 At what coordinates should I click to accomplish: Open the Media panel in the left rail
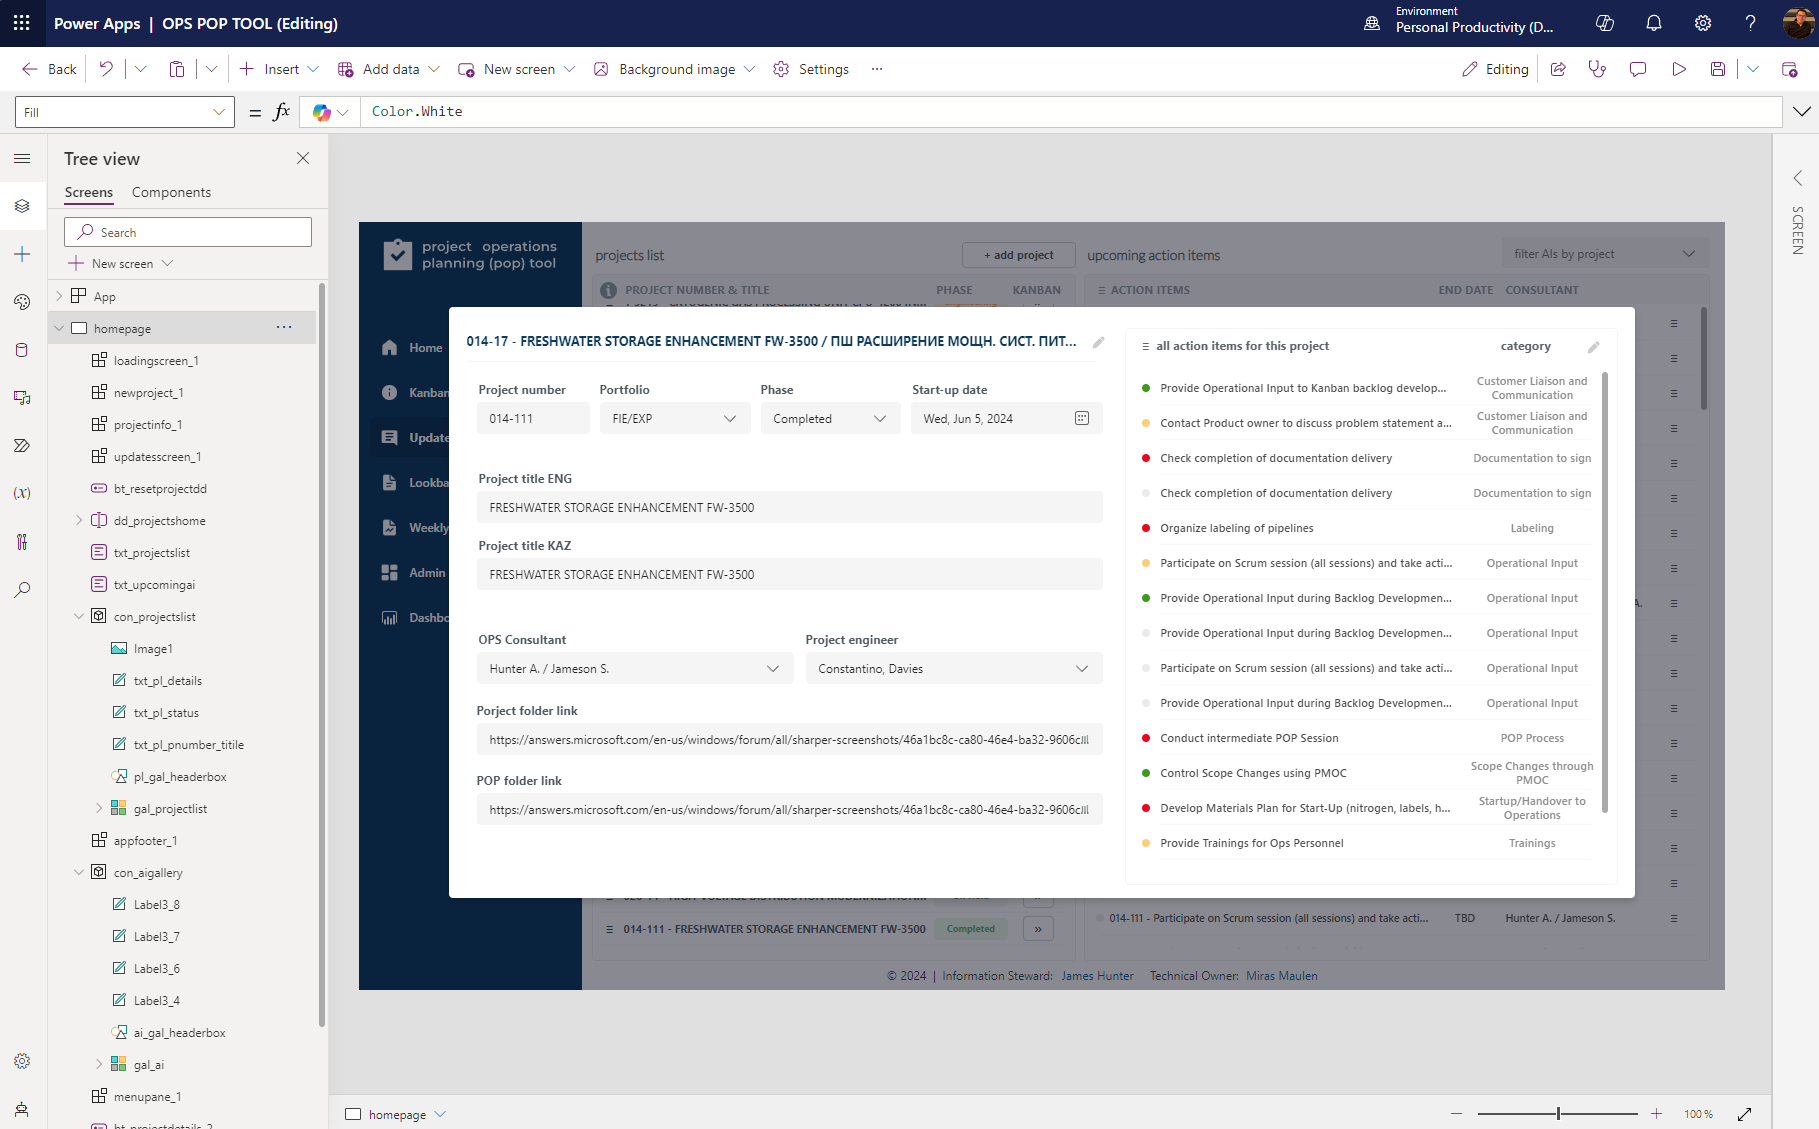click(22, 397)
